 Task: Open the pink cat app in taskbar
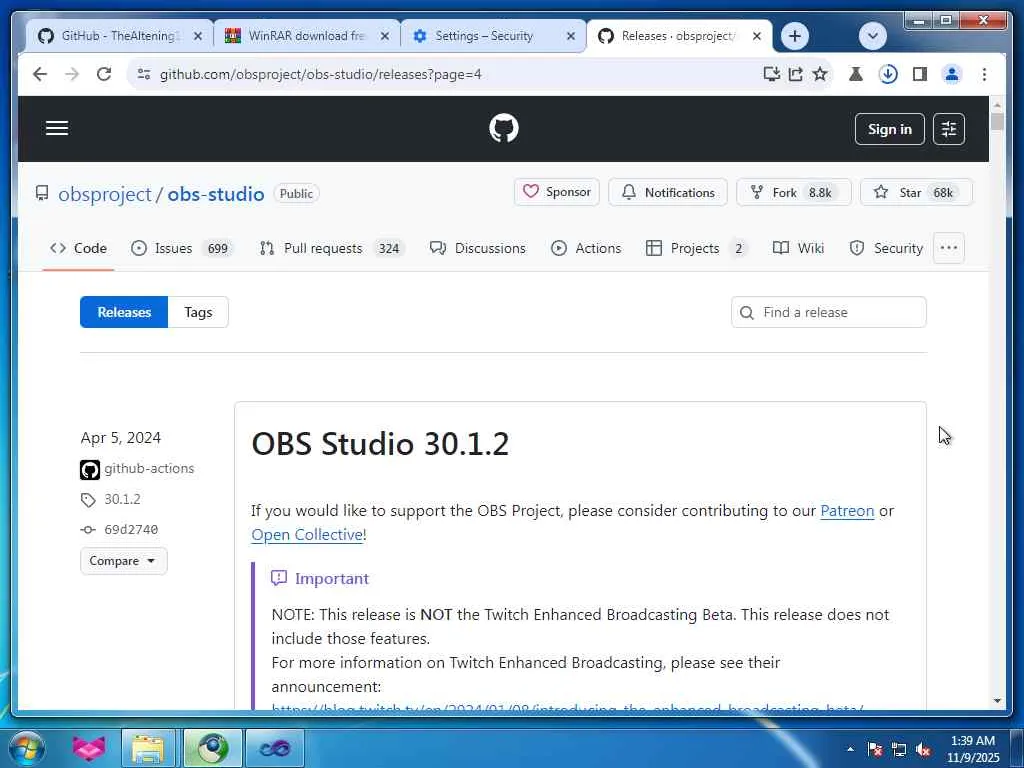[89, 748]
